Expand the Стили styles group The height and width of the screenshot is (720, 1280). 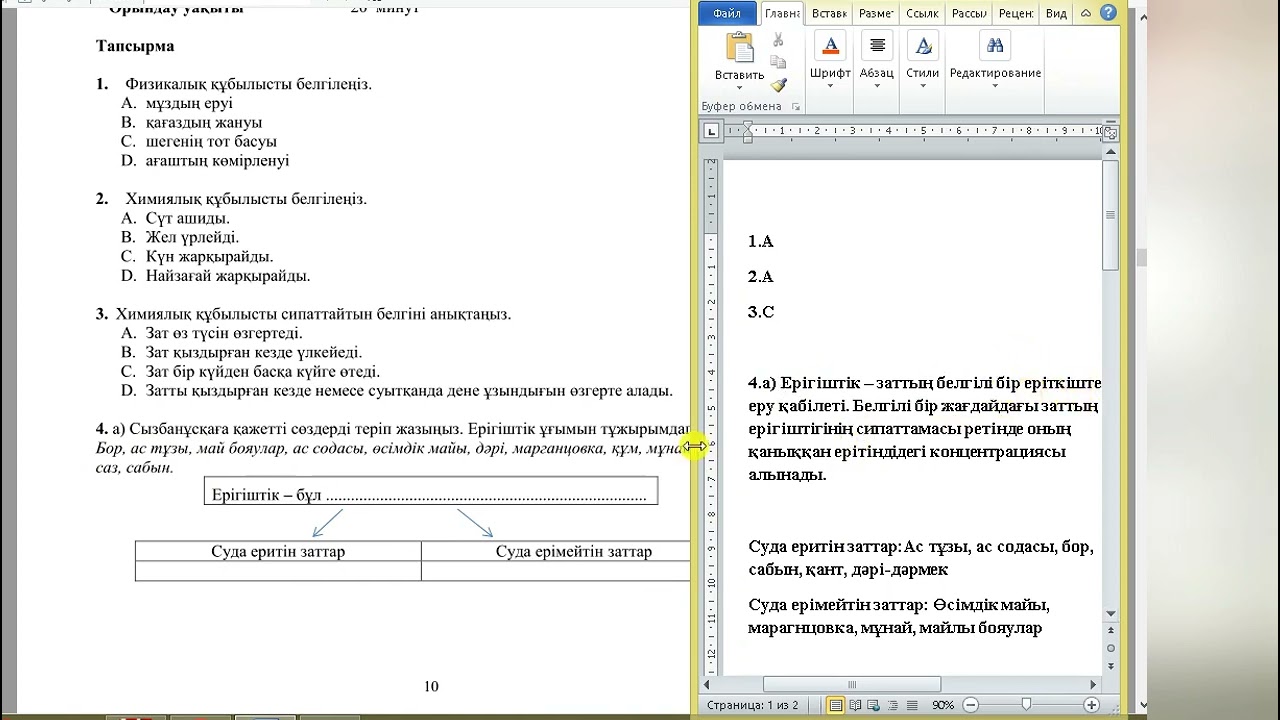[923, 60]
